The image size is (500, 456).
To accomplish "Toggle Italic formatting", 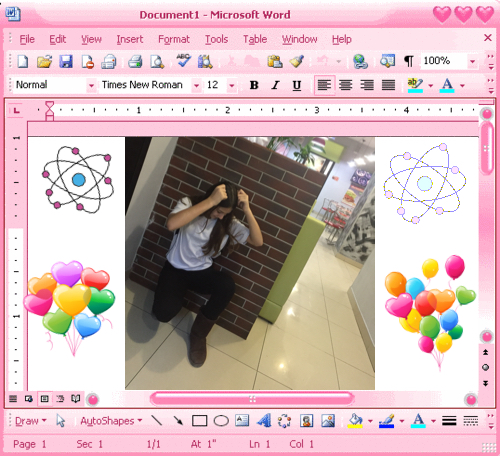I will click(275, 85).
